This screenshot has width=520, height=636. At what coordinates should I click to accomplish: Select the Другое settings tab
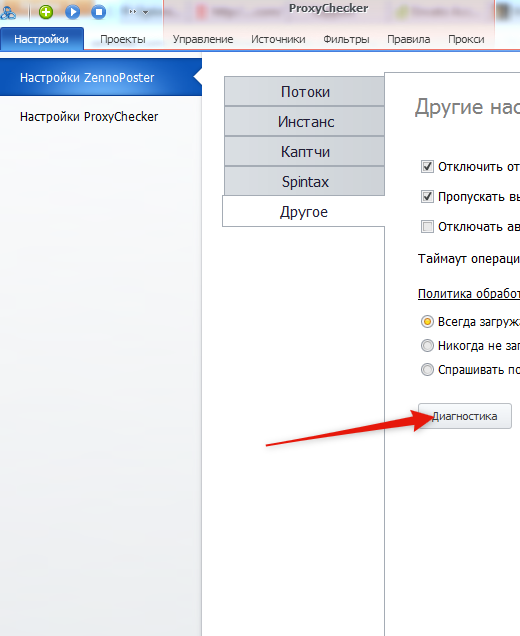click(x=304, y=211)
